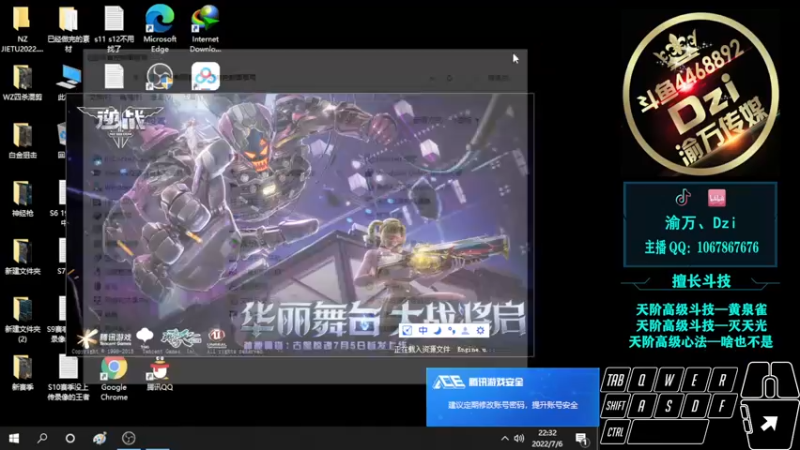Launch the Baidu Netdisk desktop shortcut
The image size is (800, 450).
(206, 77)
